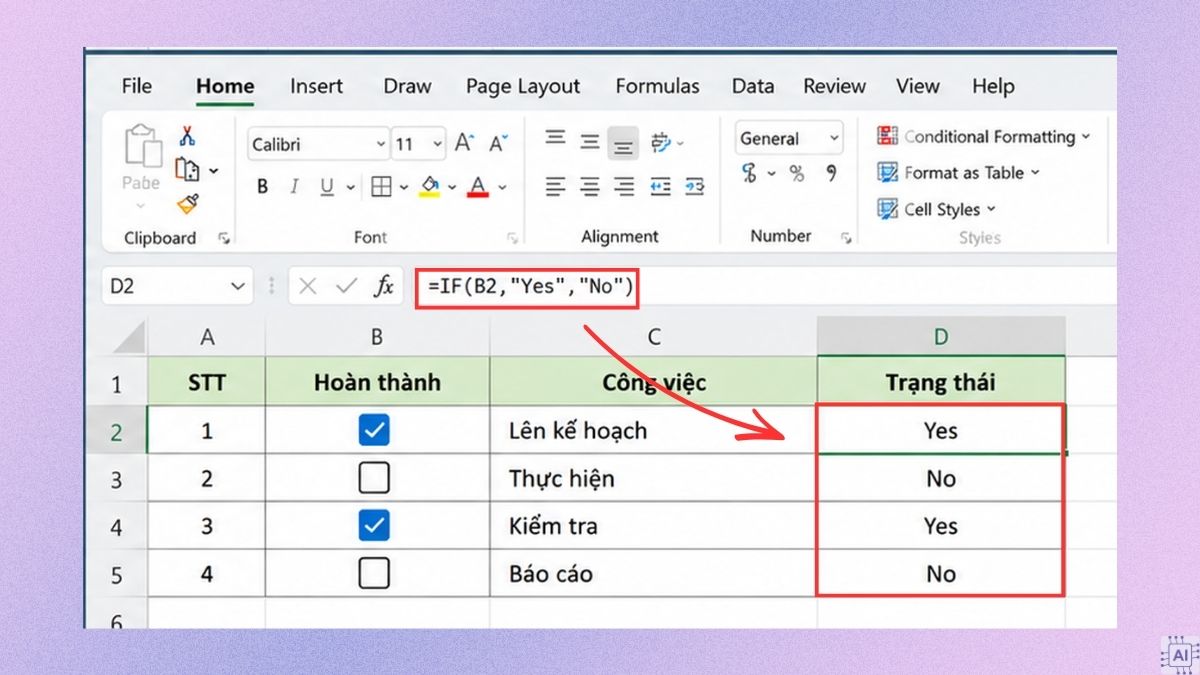The height and width of the screenshot is (675, 1200).
Task: Open Cell Styles menu
Action: point(937,209)
